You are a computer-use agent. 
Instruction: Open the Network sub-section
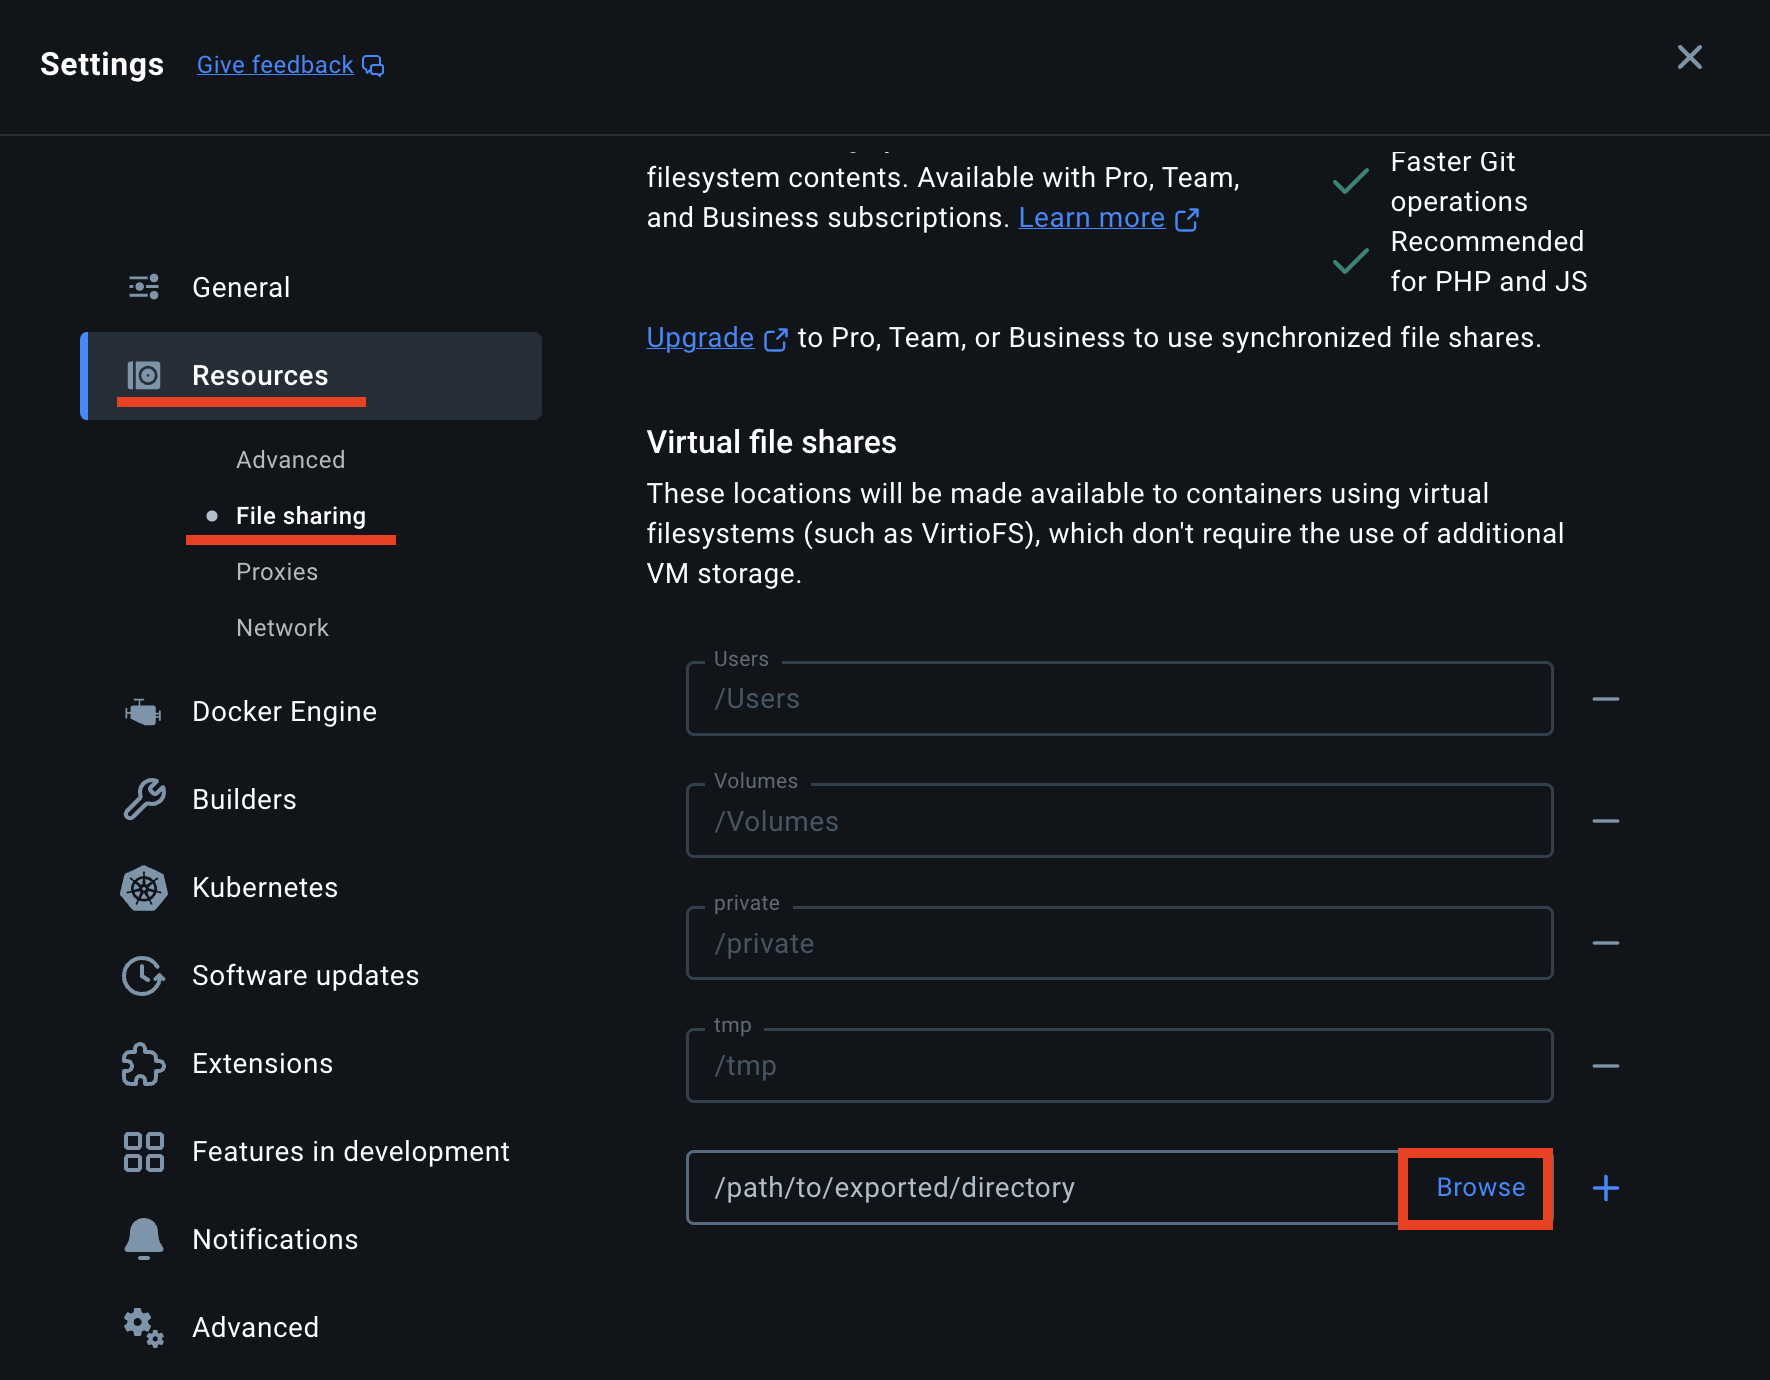282,628
